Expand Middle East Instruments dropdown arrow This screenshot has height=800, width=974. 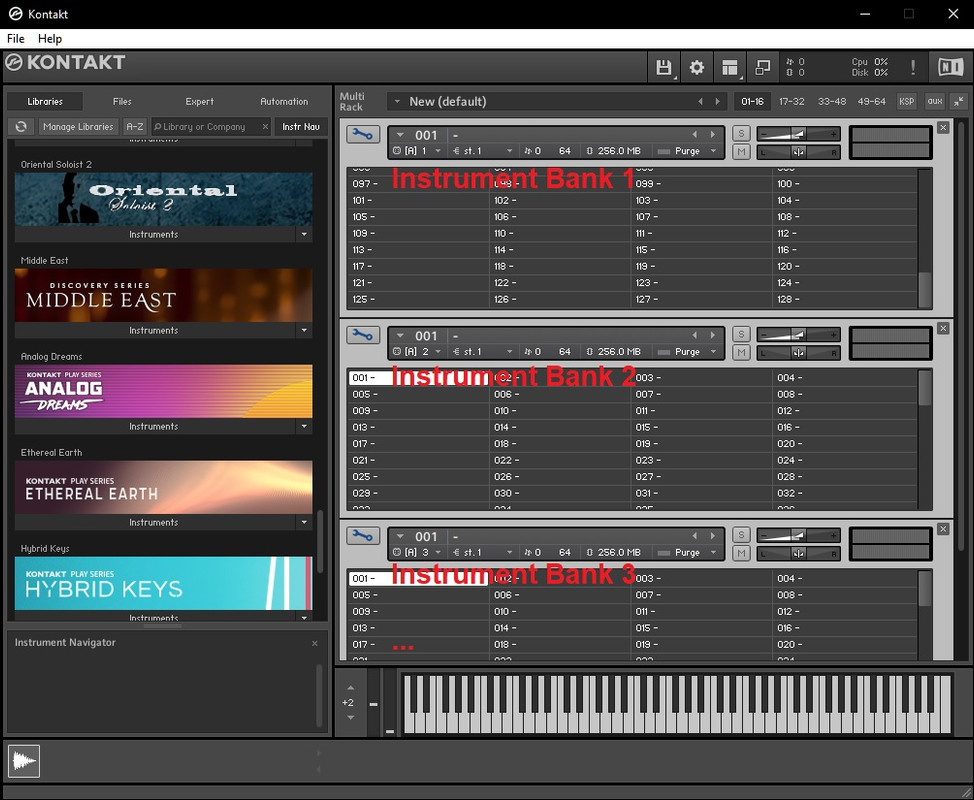(x=304, y=330)
